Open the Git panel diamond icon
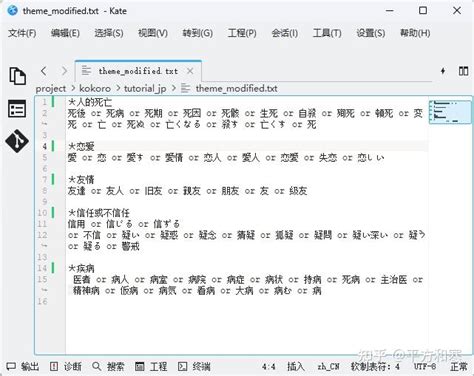474x376 pixels. click(x=17, y=141)
